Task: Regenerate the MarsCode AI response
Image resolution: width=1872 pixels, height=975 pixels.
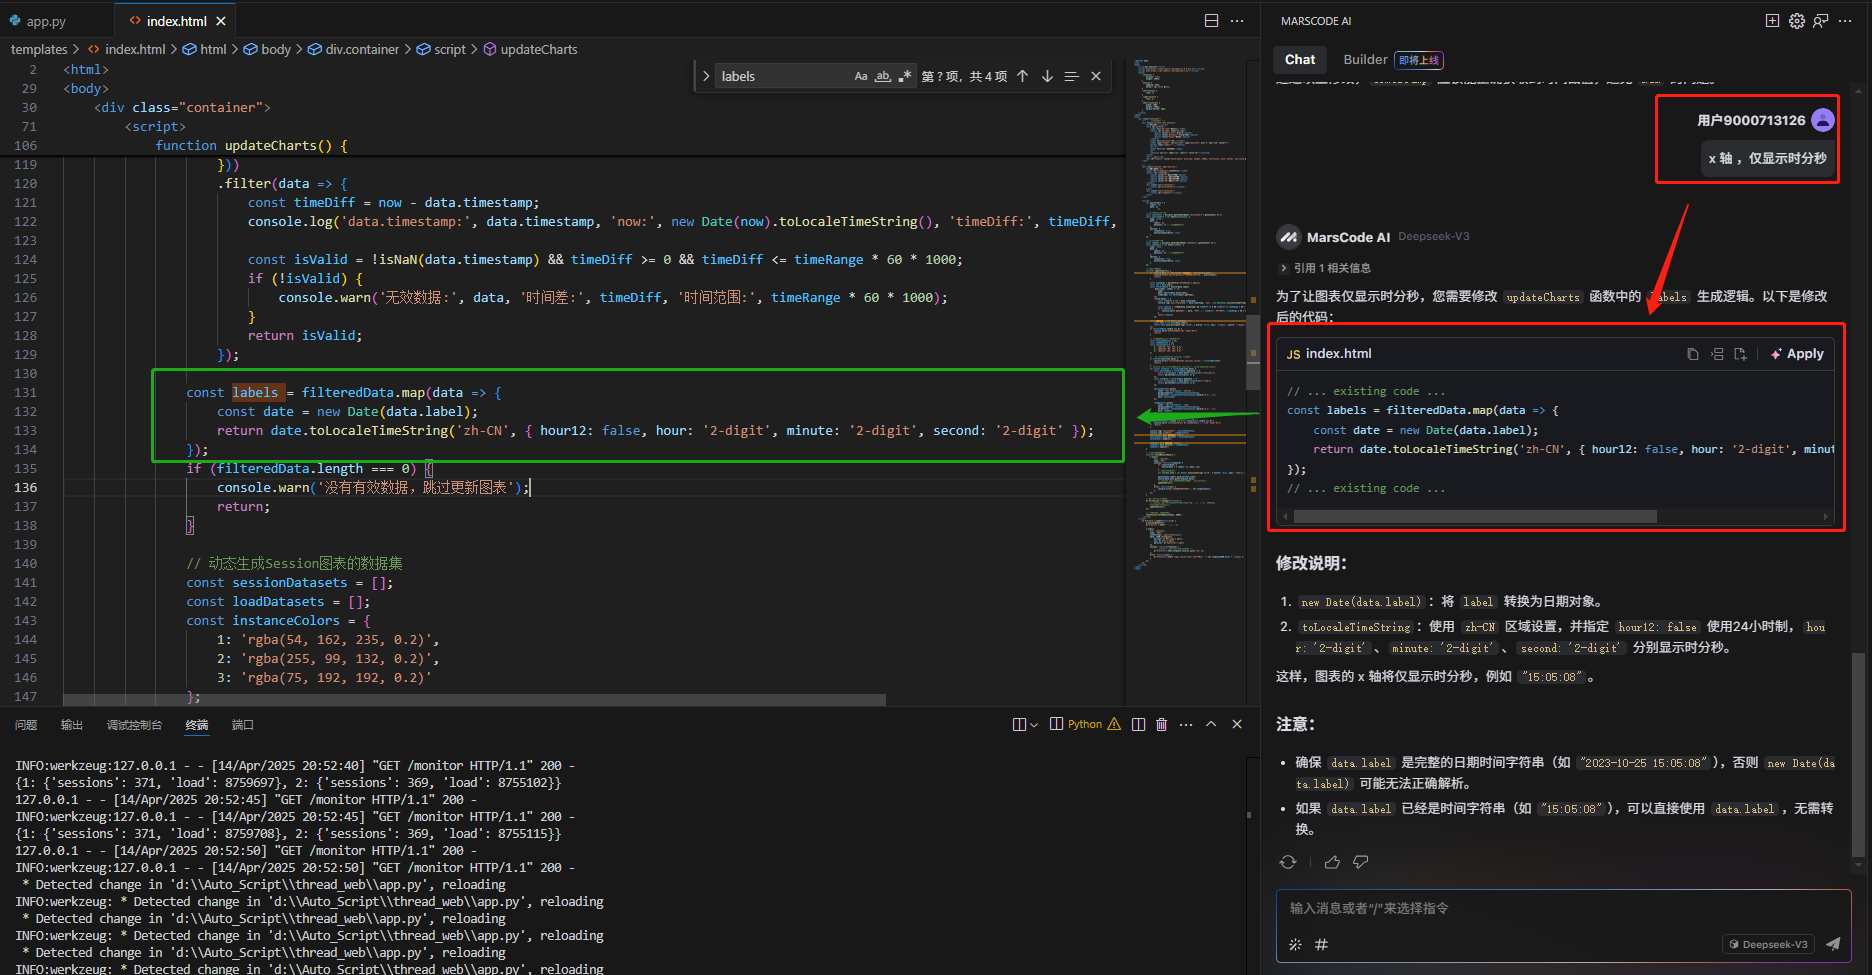Action: (1288, 862)
